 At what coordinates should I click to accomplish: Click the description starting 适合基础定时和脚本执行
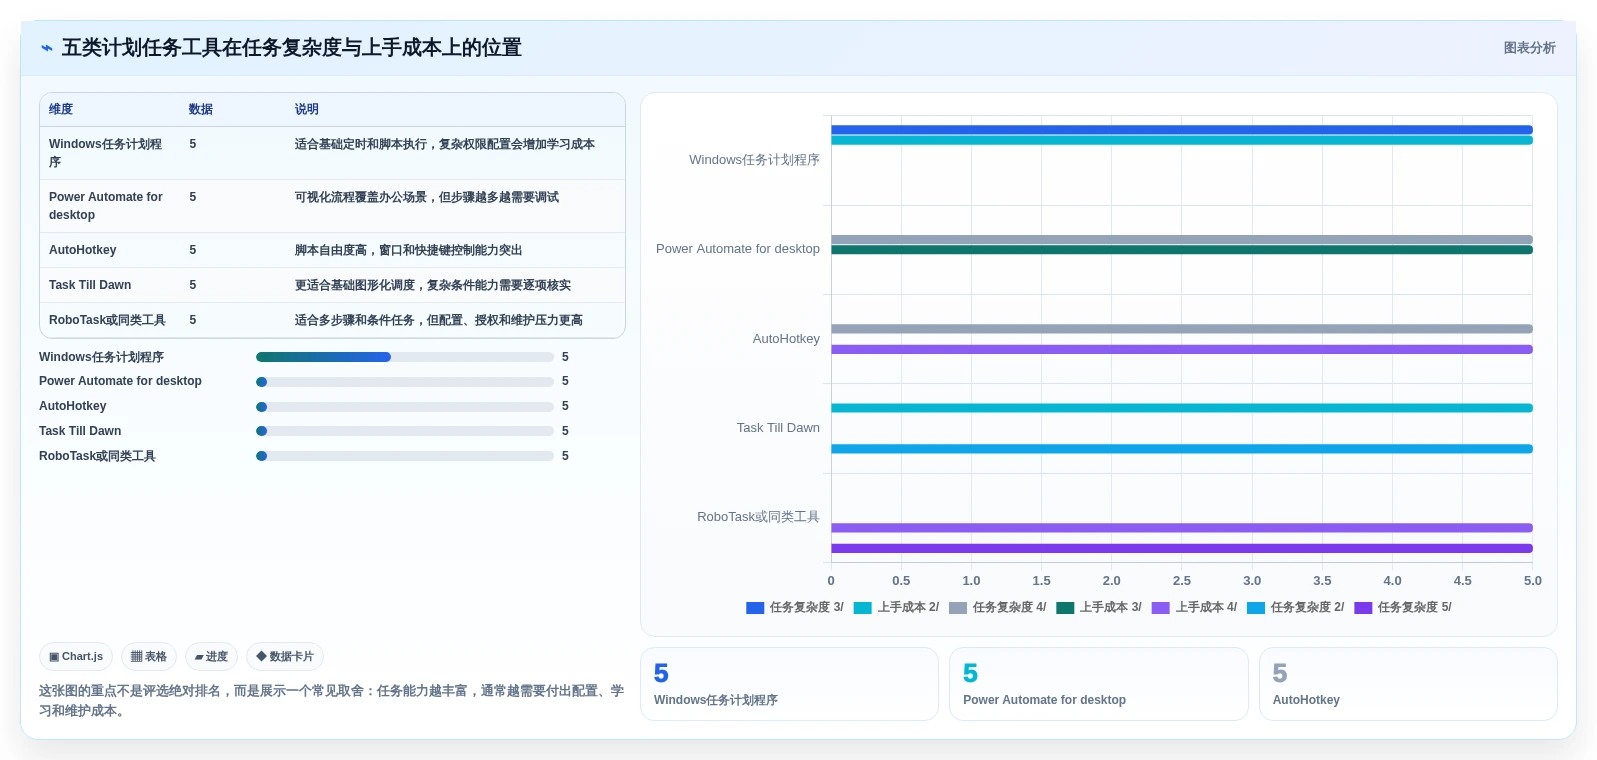[445, 144]
